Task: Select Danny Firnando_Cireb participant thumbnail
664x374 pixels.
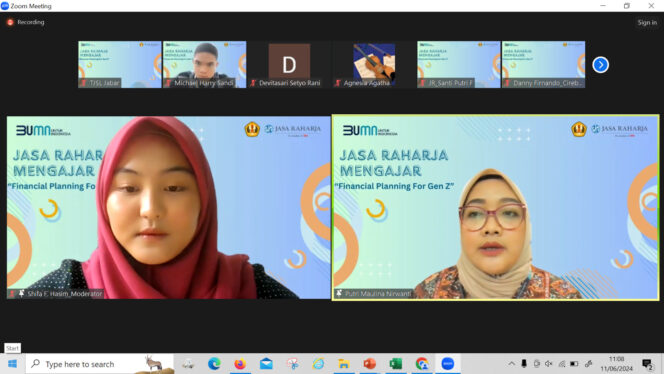Action: [x=543, y=64]
